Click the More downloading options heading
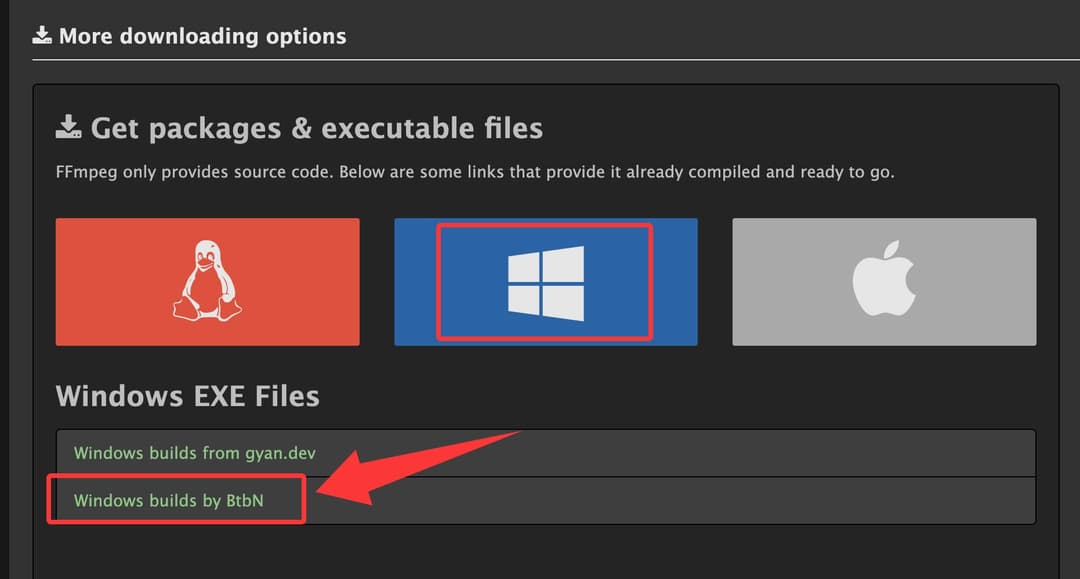1080x579 pixels. pos(202,36)
